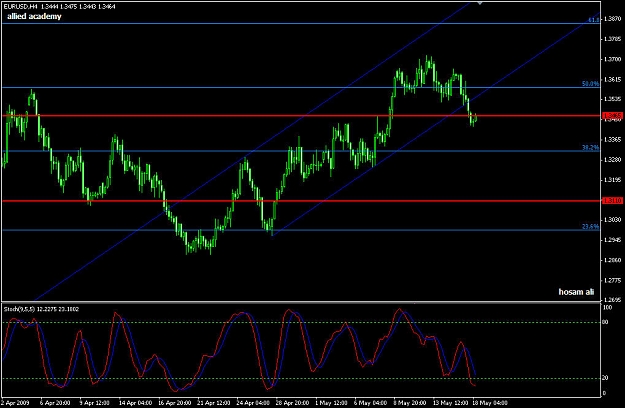Click the '13 May 12:00' date label

tap(450, 403)
